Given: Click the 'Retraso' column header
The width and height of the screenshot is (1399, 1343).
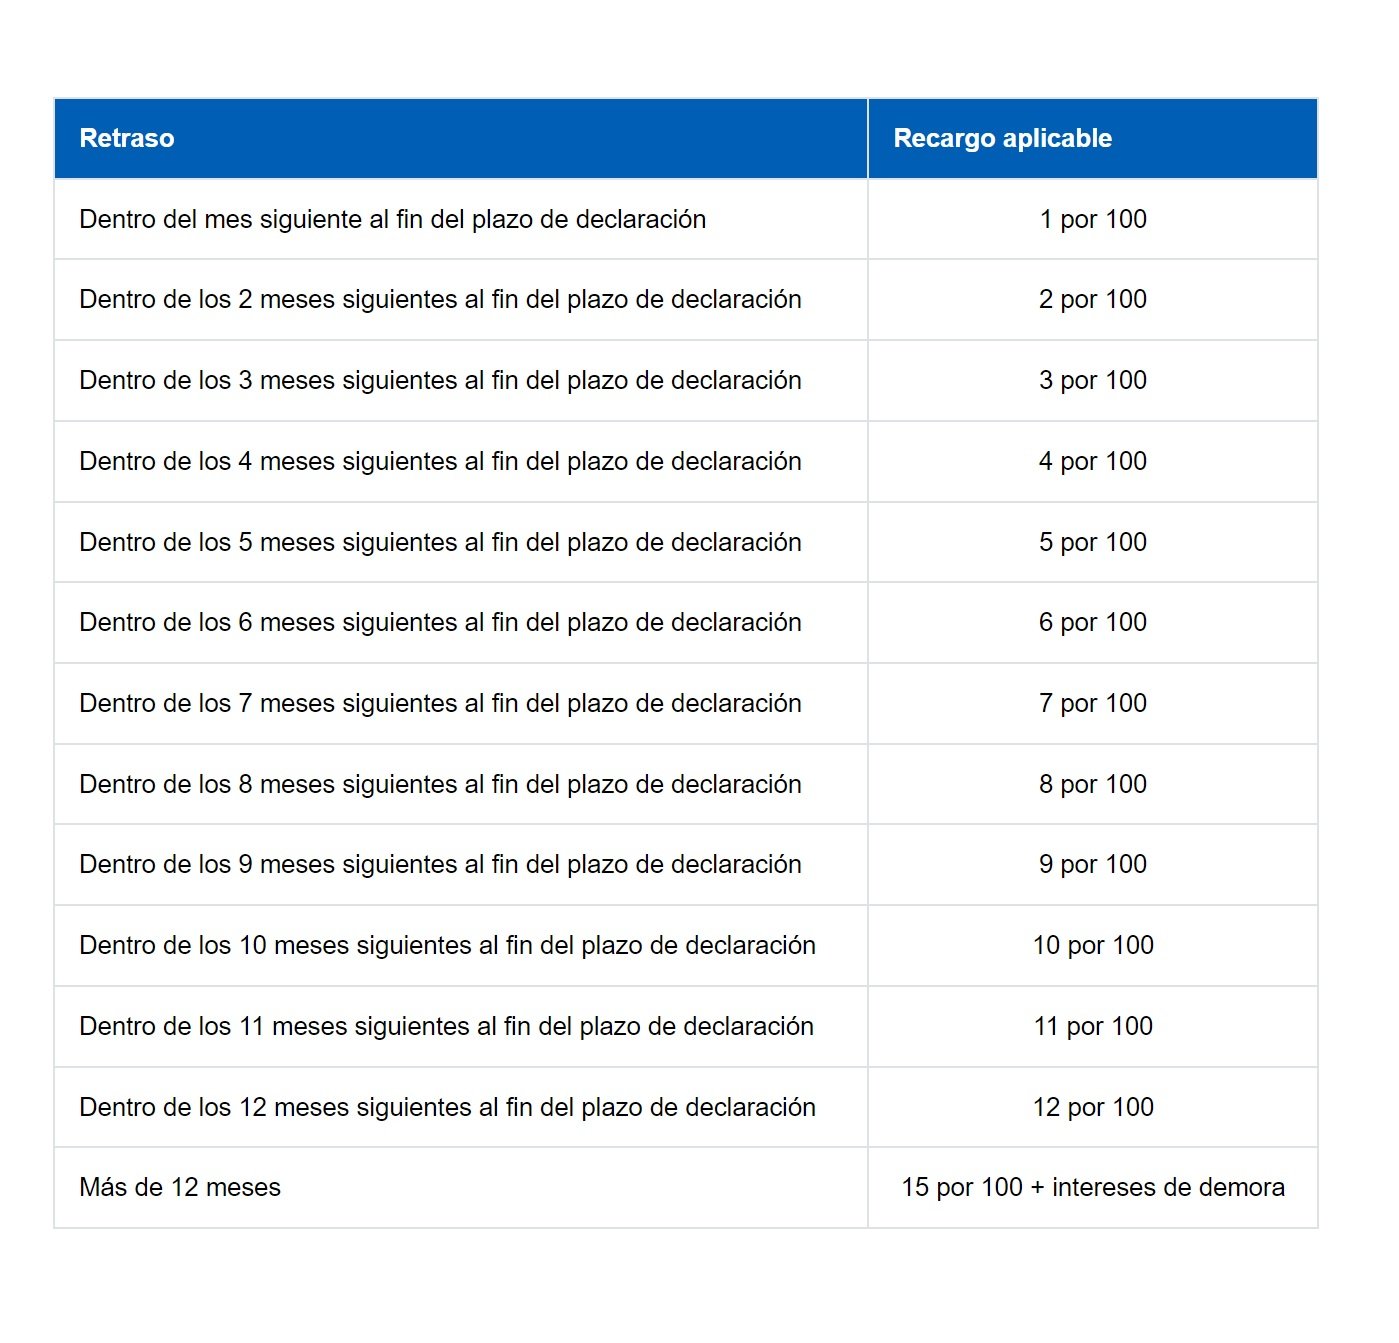Looking at the screenshot, I should 127,138.
